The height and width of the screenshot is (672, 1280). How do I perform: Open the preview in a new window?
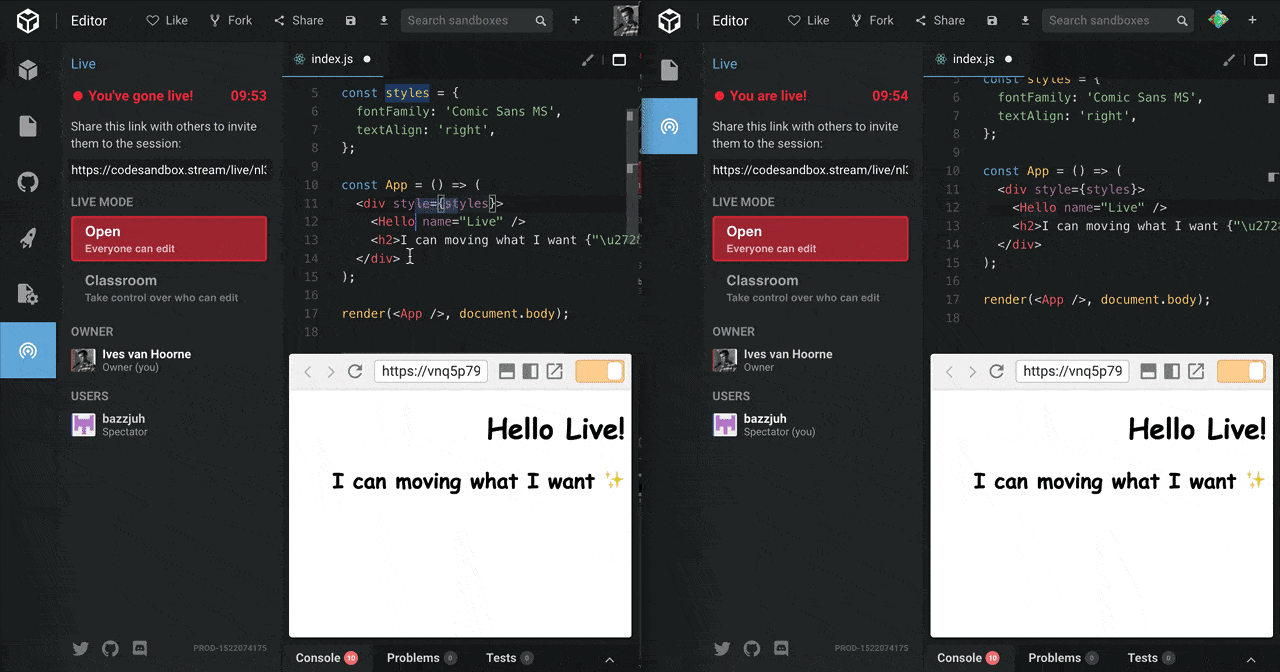pos(554,371)
